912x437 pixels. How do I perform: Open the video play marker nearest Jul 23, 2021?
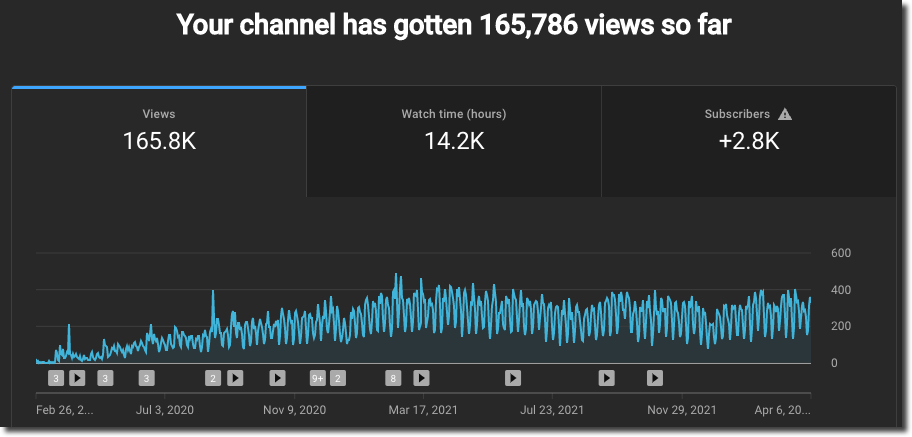pos(512,378)
